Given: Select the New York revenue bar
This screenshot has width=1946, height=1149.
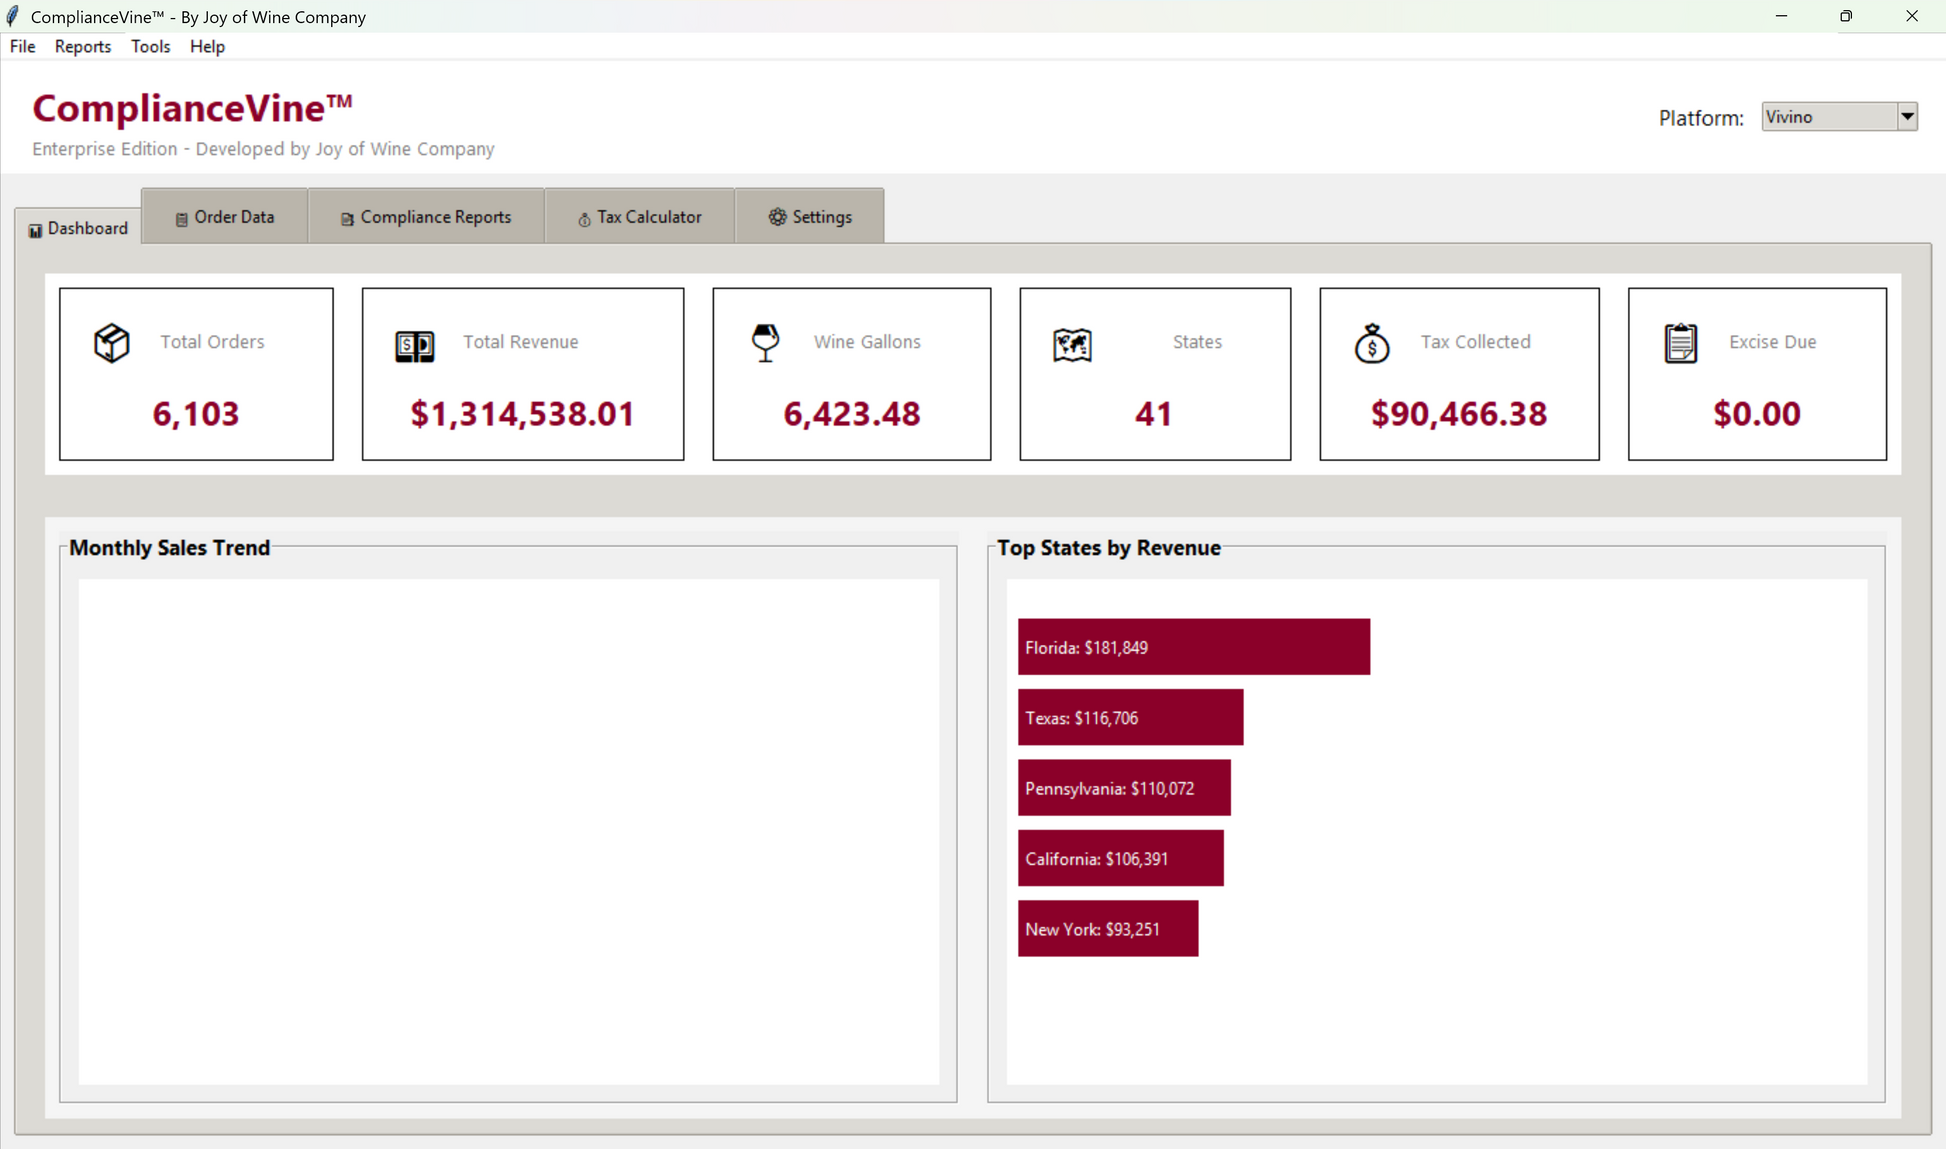Looking at the screenshot, I should tap(1108, 929).
